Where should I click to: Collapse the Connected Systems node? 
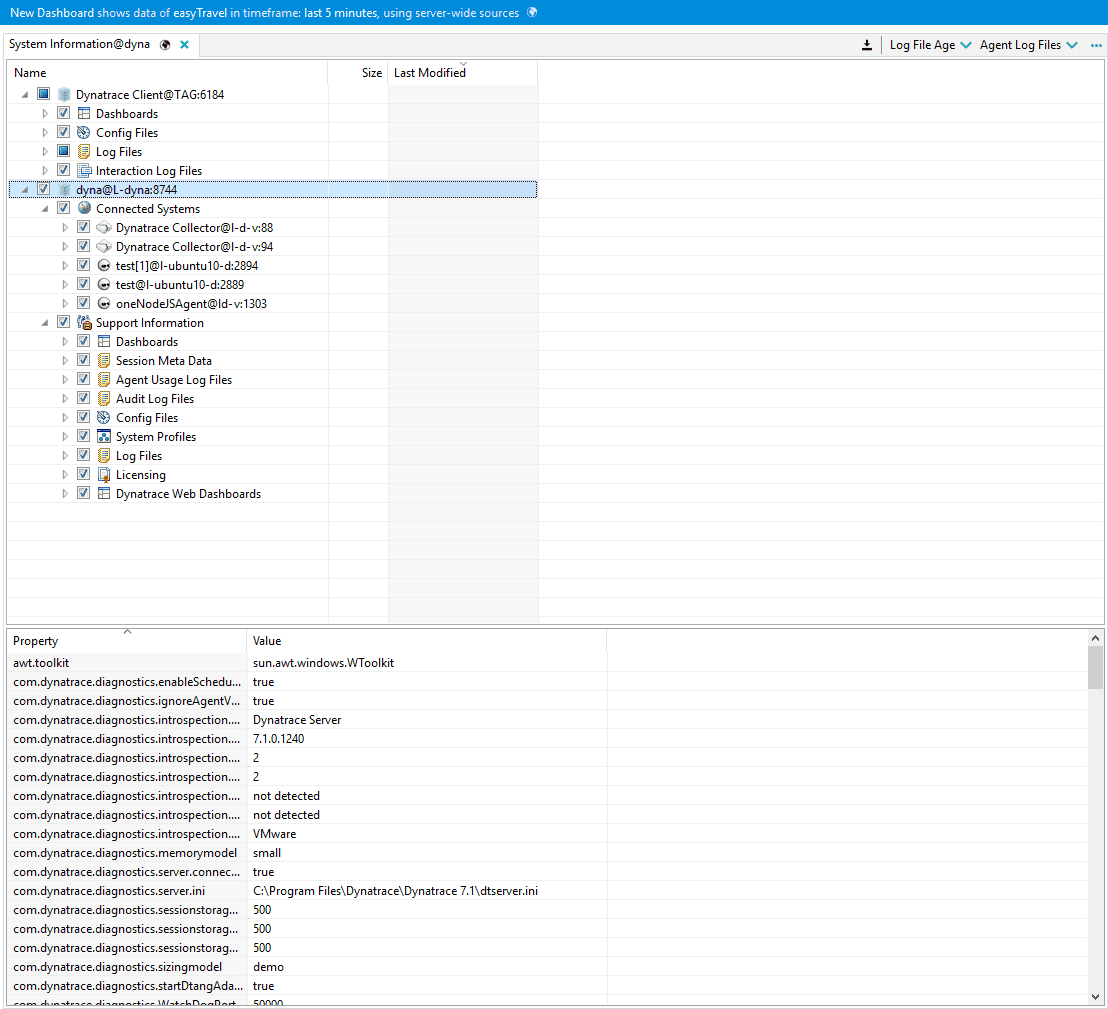click(45, 209)
